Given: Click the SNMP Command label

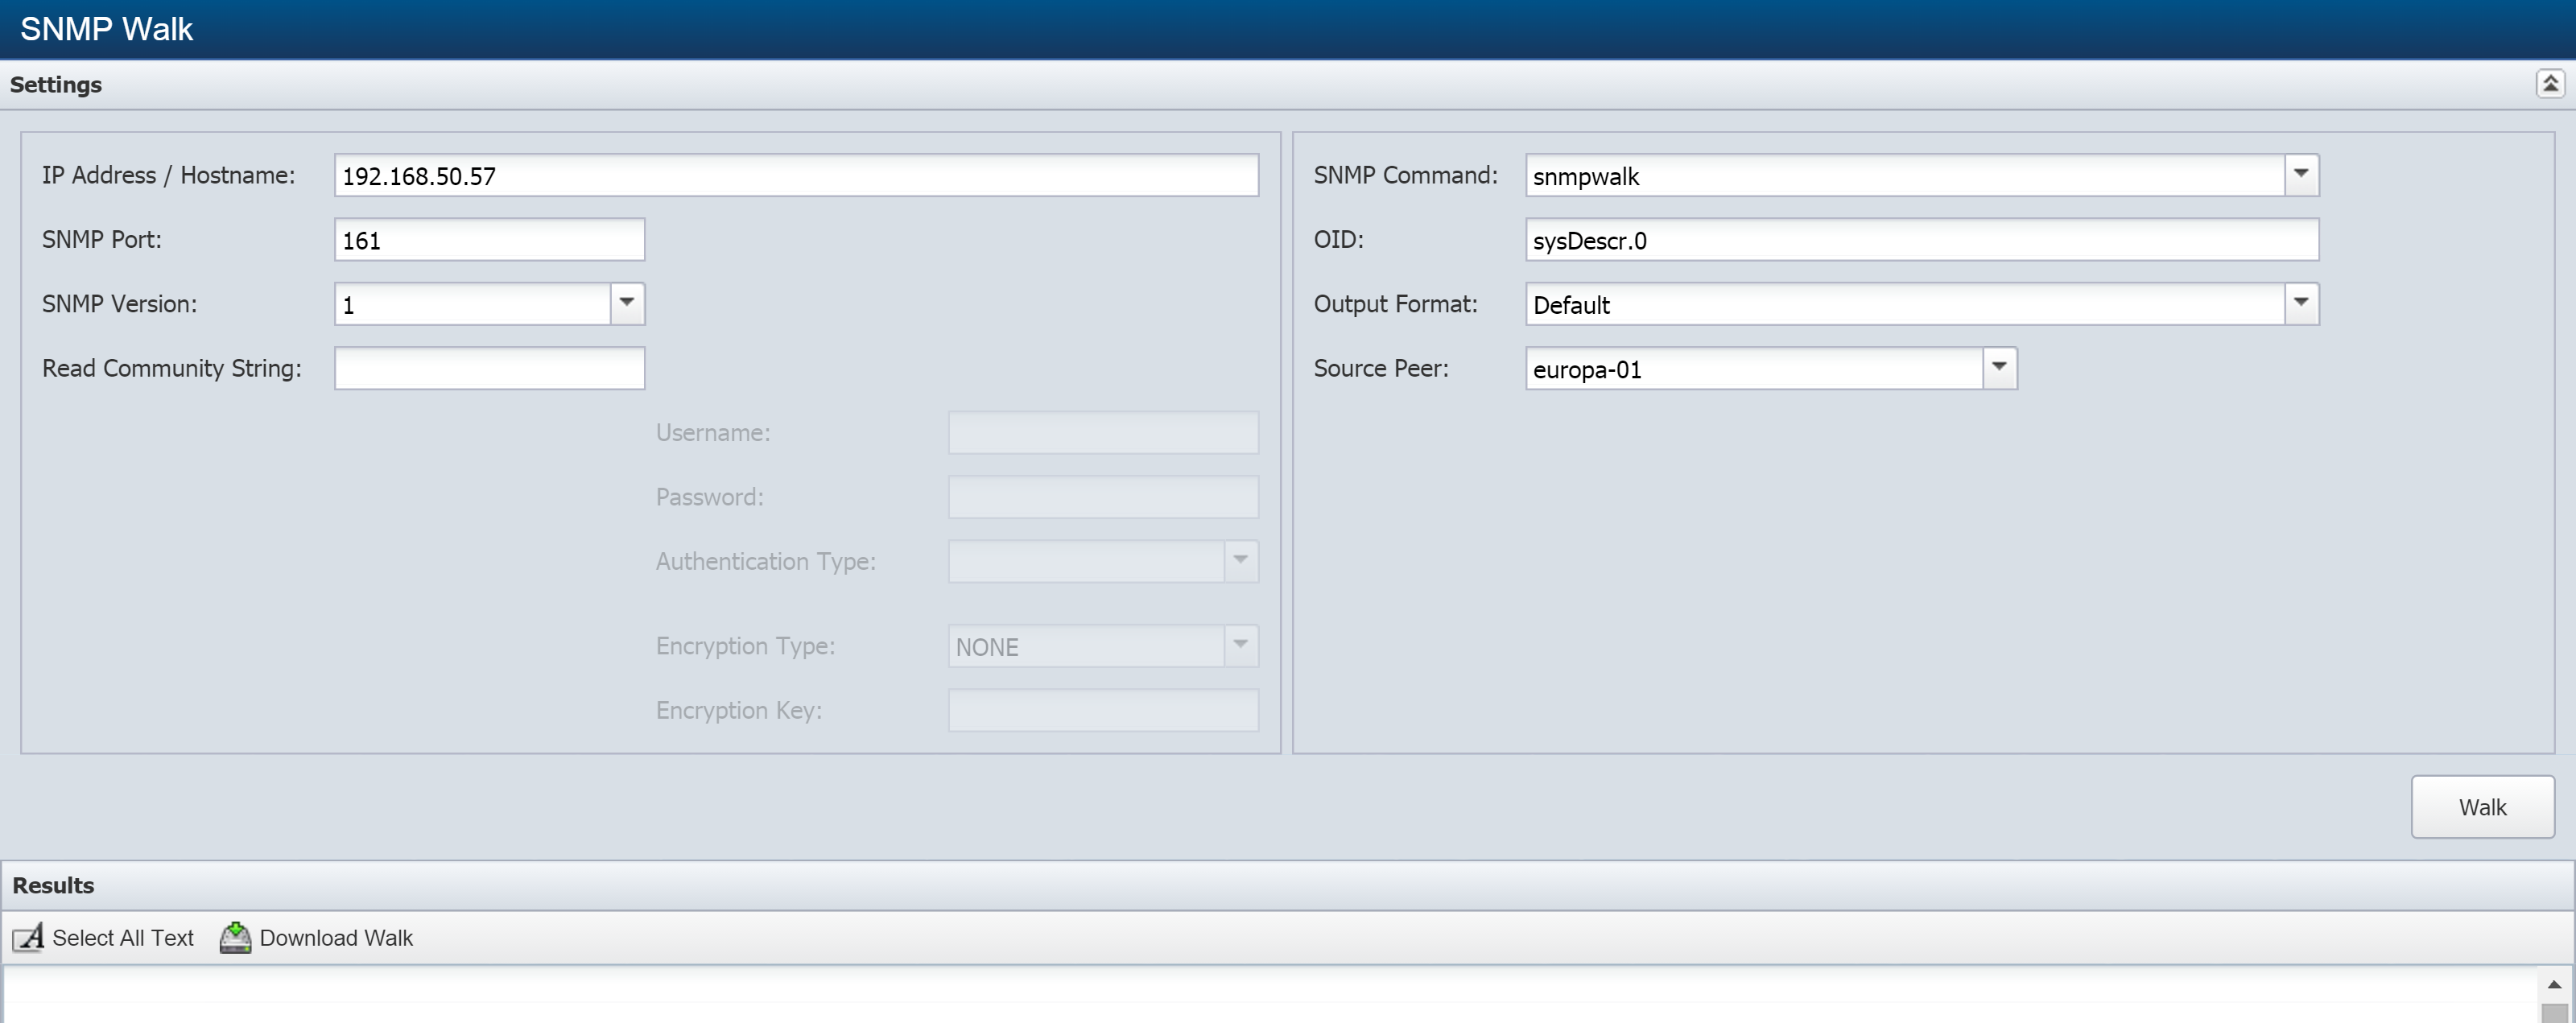Looking at the screenshot, I should [x=1405, y=175].
